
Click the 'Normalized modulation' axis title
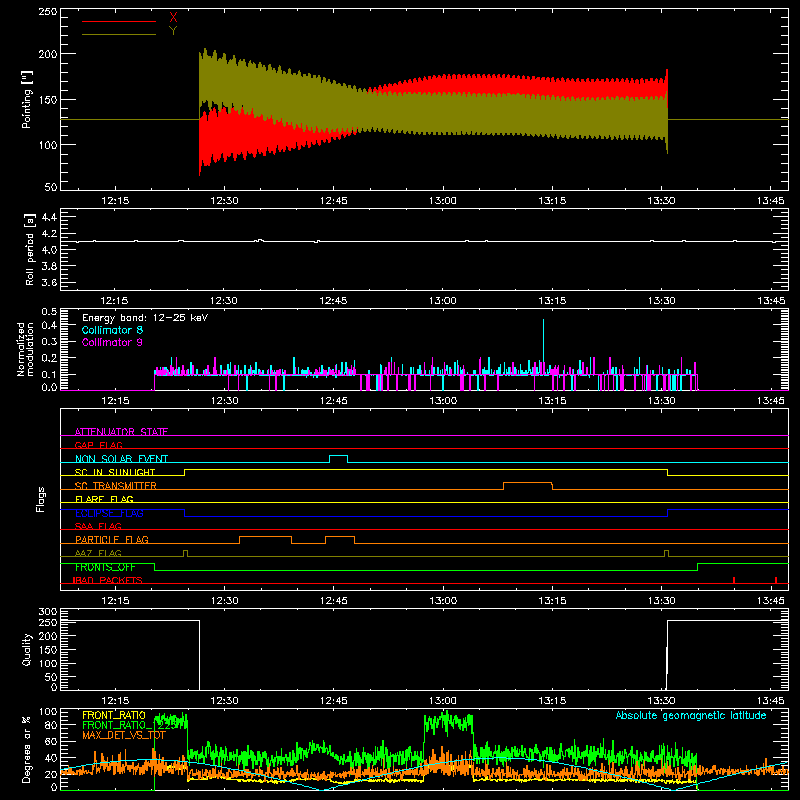pos(25,349)
